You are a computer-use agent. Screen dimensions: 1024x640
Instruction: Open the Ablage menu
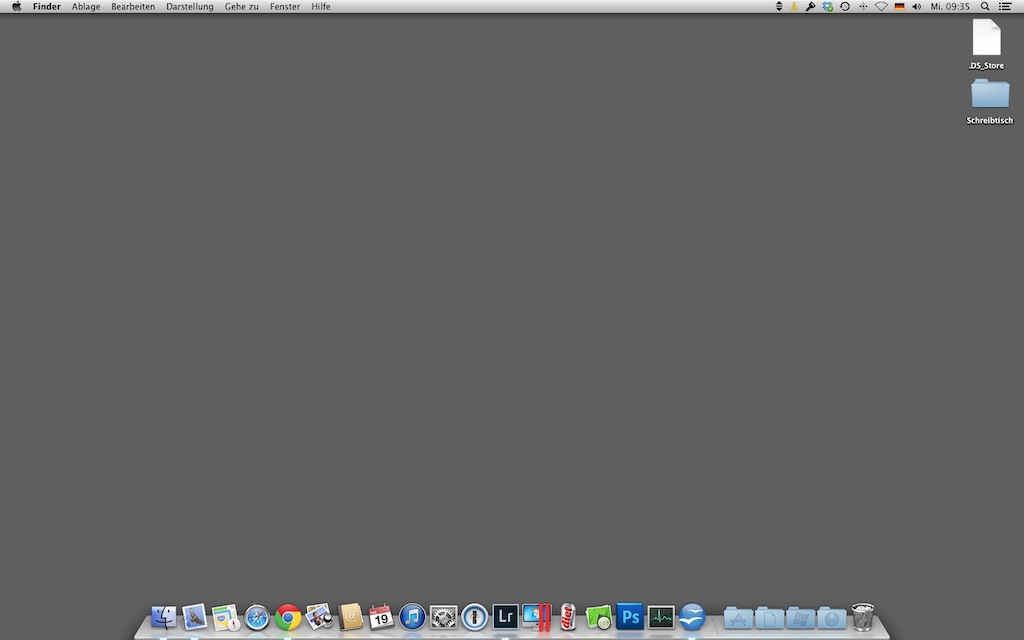pyautogui.click(x=86, y=6)
